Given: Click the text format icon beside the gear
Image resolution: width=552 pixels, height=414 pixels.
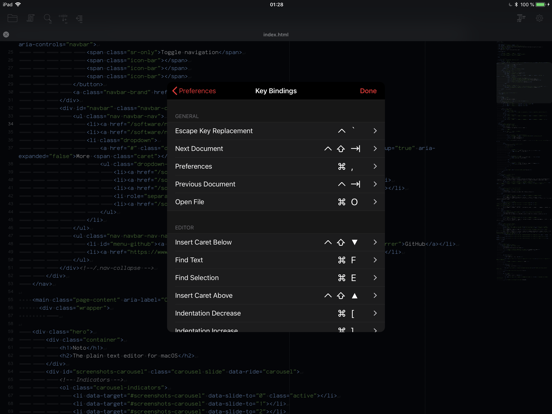Looking at the screenshot, I should [x=521, y=18].
